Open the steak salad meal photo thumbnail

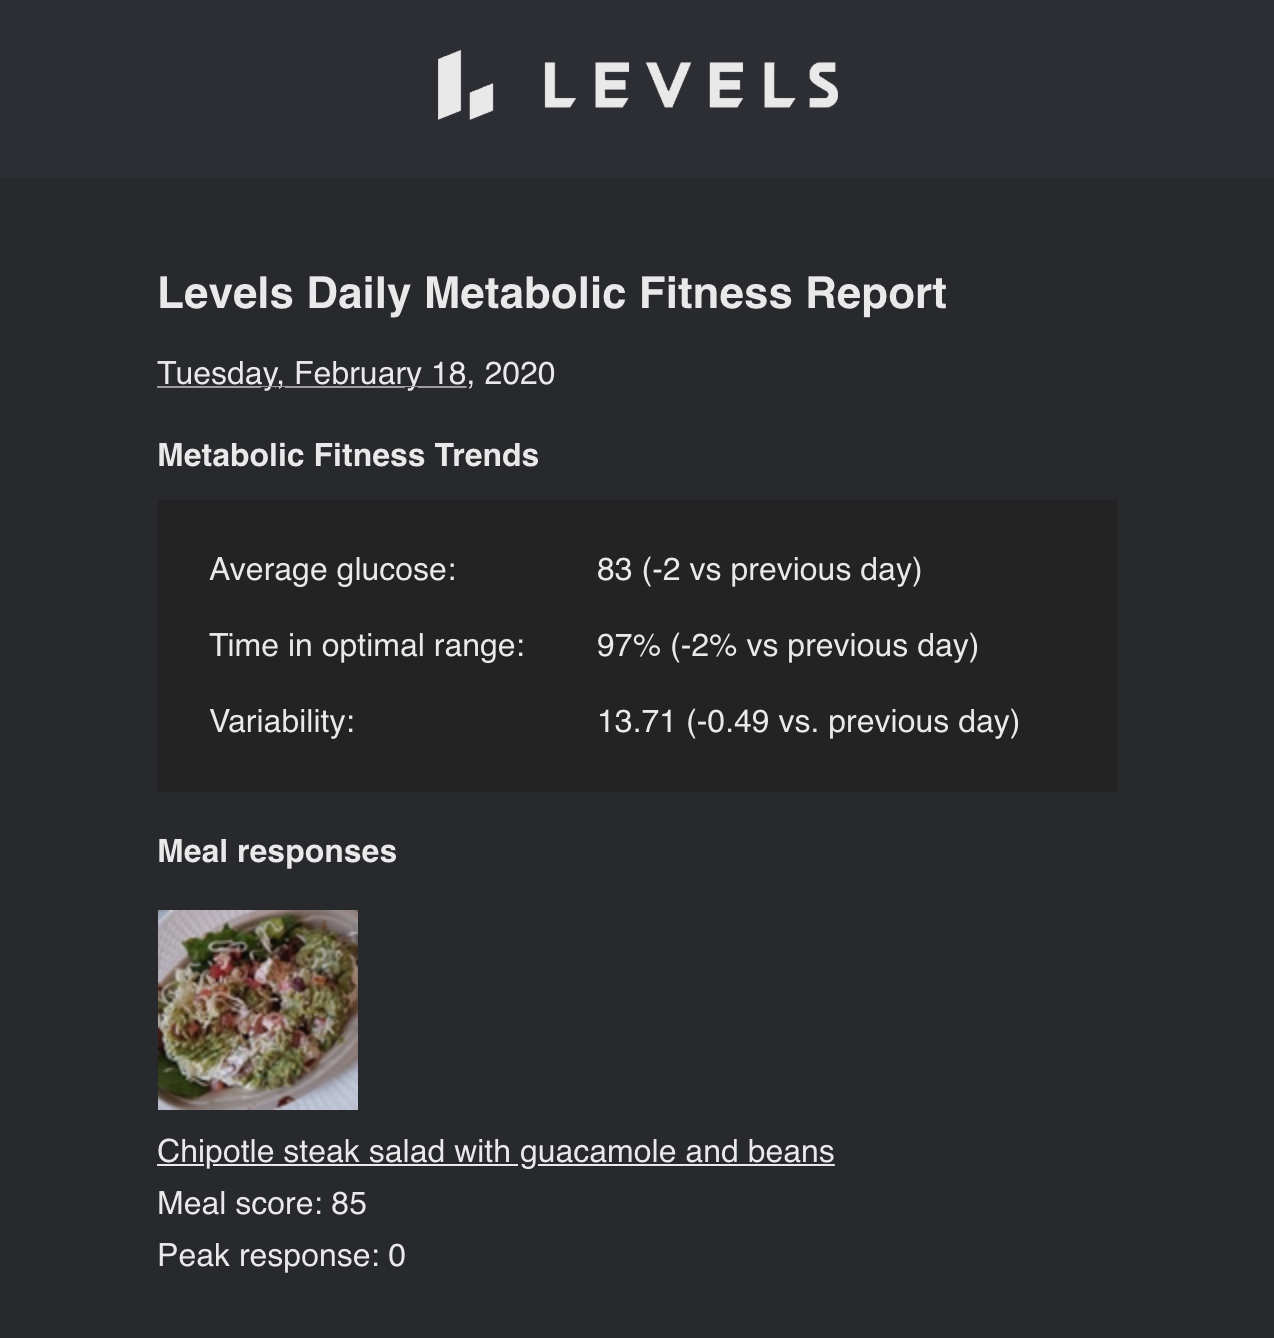point(258,1009)
